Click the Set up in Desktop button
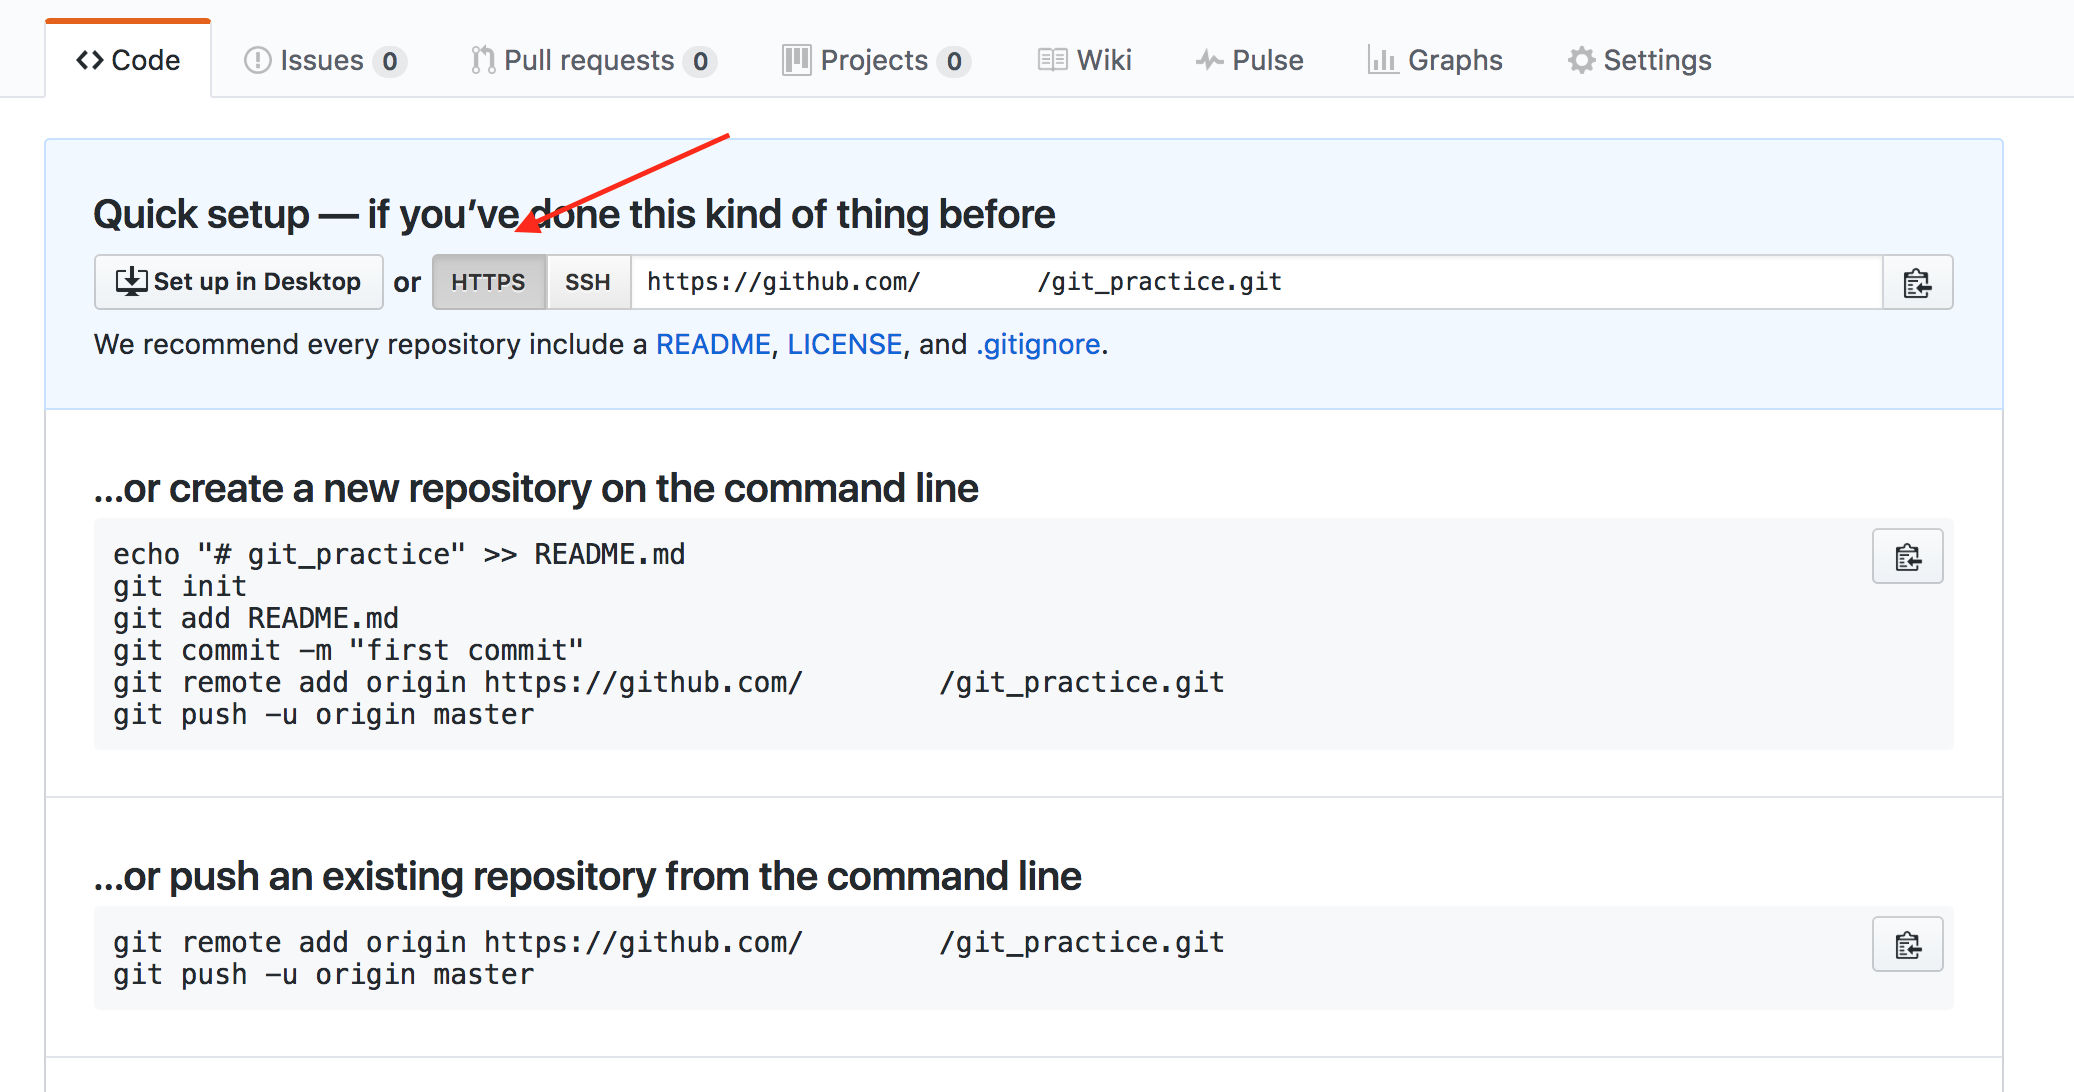The height and width of the screenshot is (1092, 2074). tap(238, 282)
